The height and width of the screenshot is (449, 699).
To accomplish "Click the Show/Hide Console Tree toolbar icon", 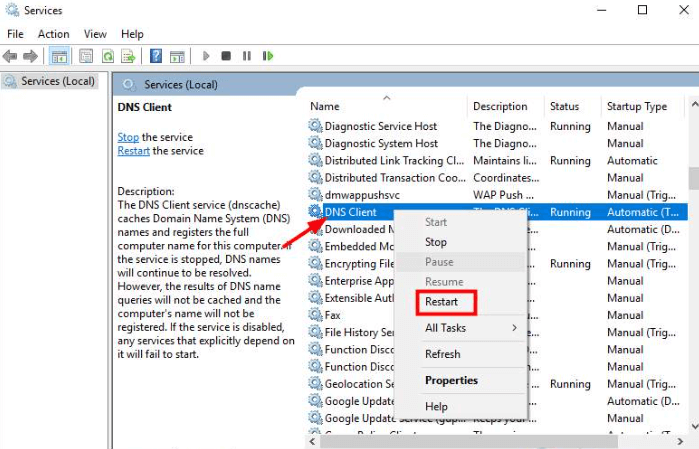I will [59, 56].
